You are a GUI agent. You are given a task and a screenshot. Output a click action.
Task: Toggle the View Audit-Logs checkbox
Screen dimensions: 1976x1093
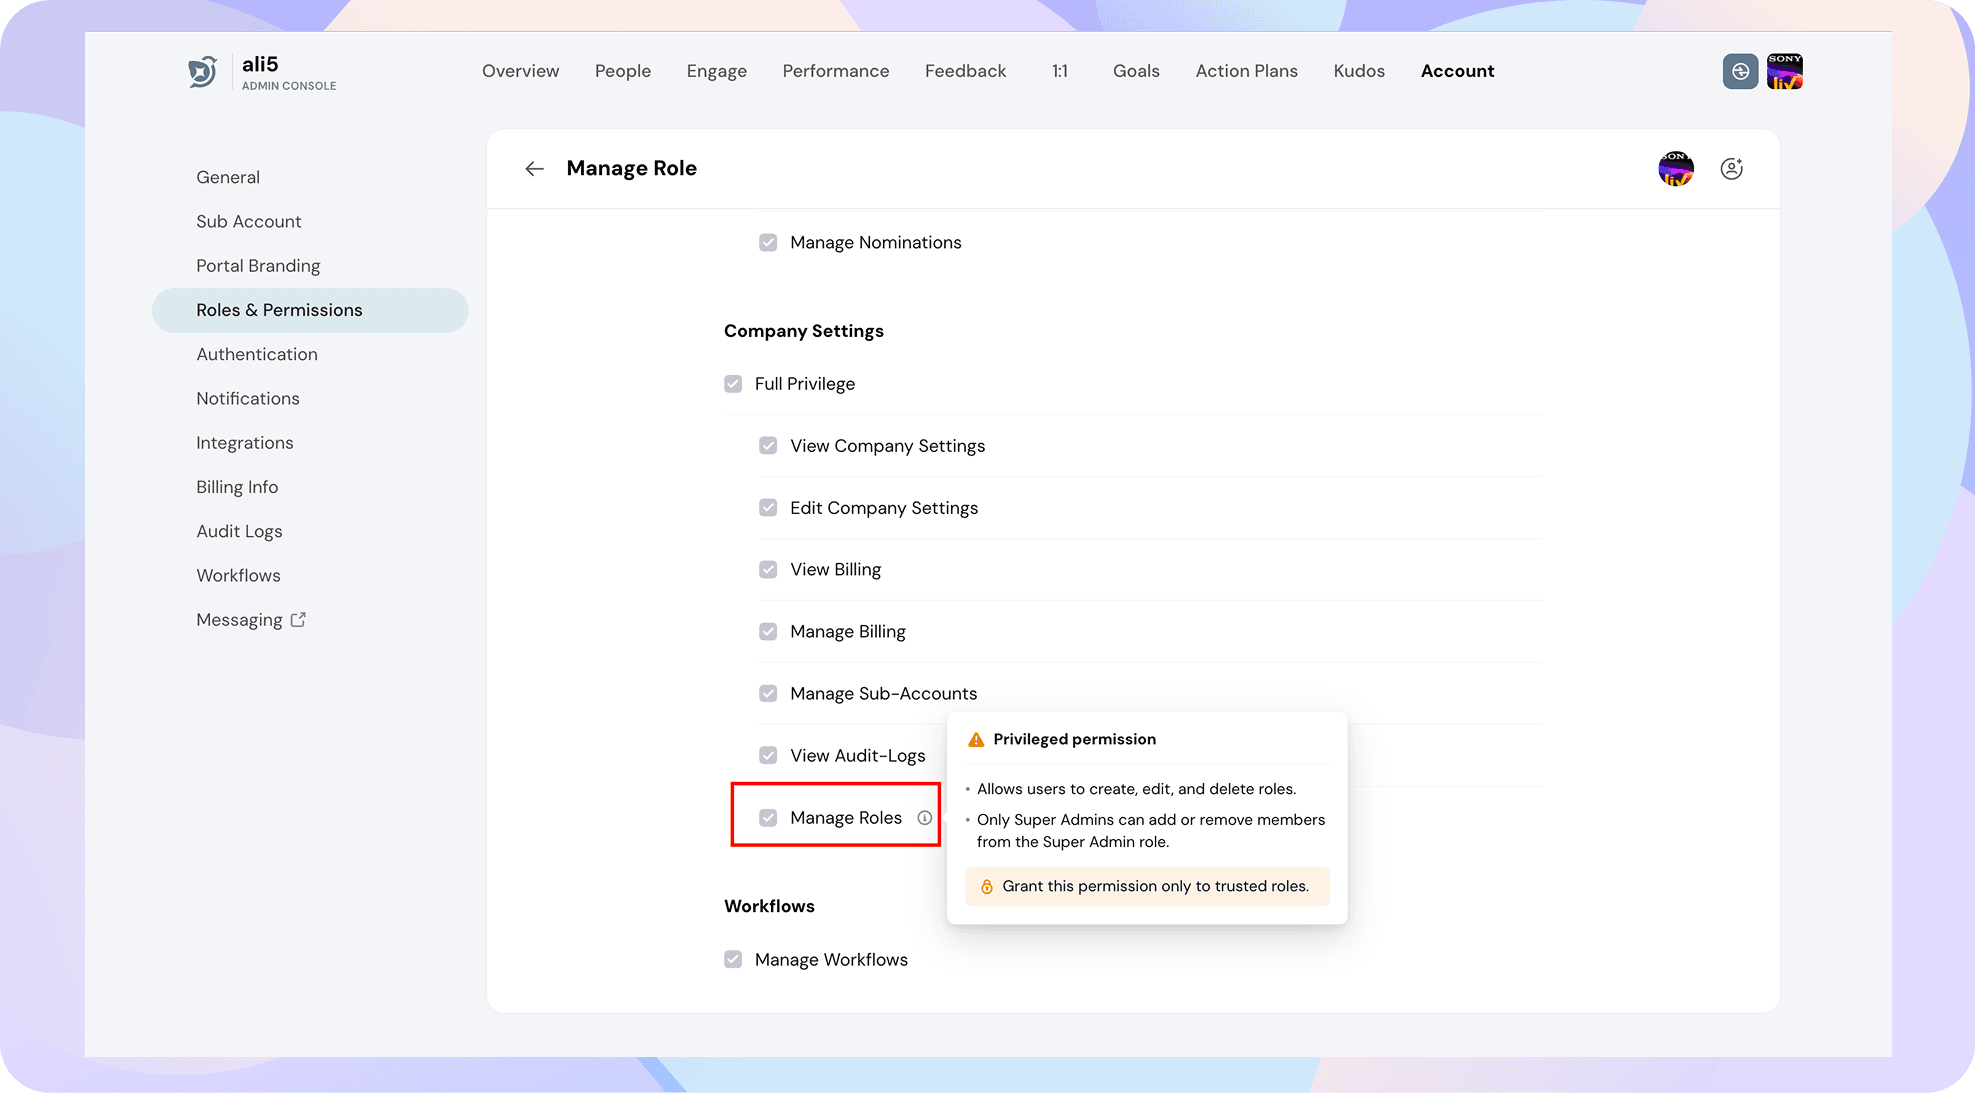[x=768, y=756]
